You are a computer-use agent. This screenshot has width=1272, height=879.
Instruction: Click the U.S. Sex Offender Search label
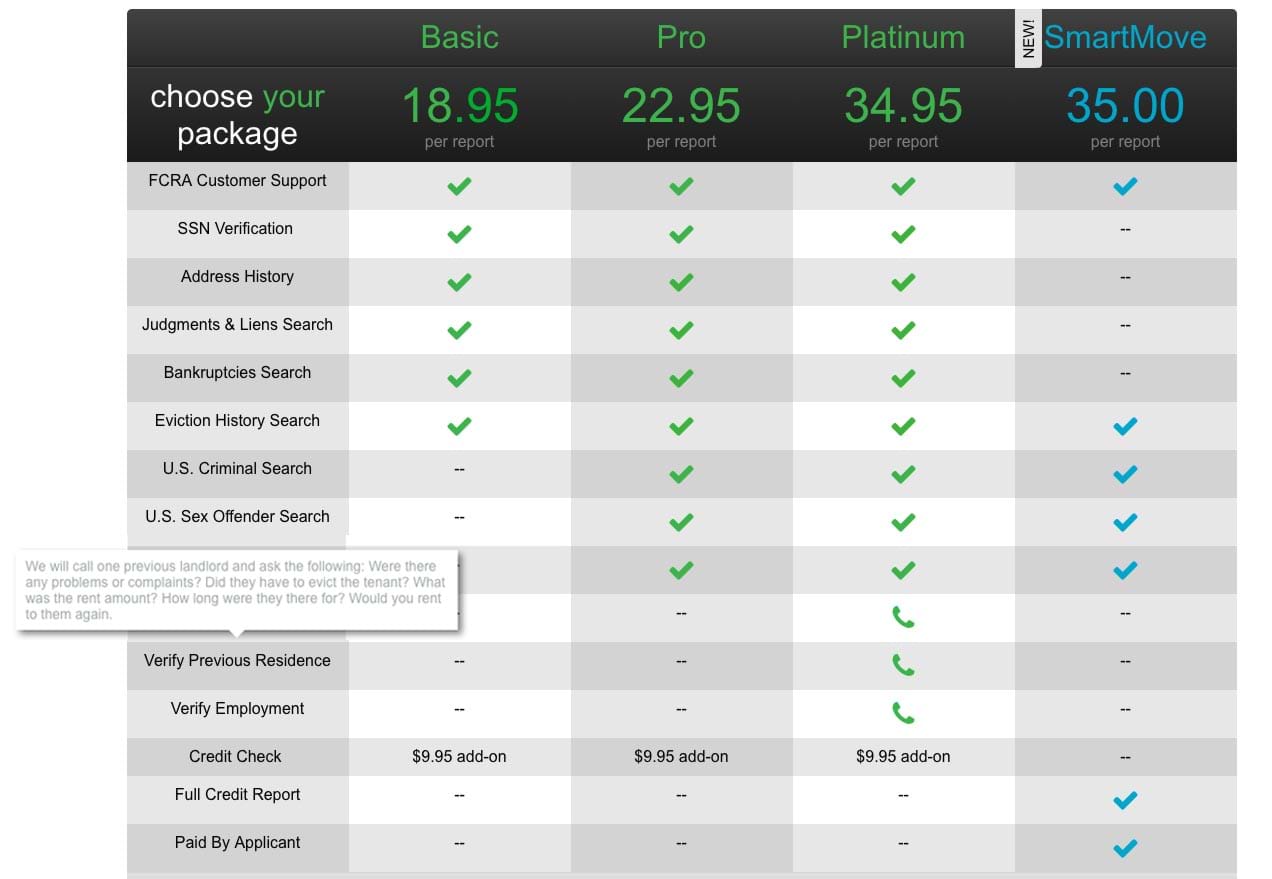coord(237,516)
